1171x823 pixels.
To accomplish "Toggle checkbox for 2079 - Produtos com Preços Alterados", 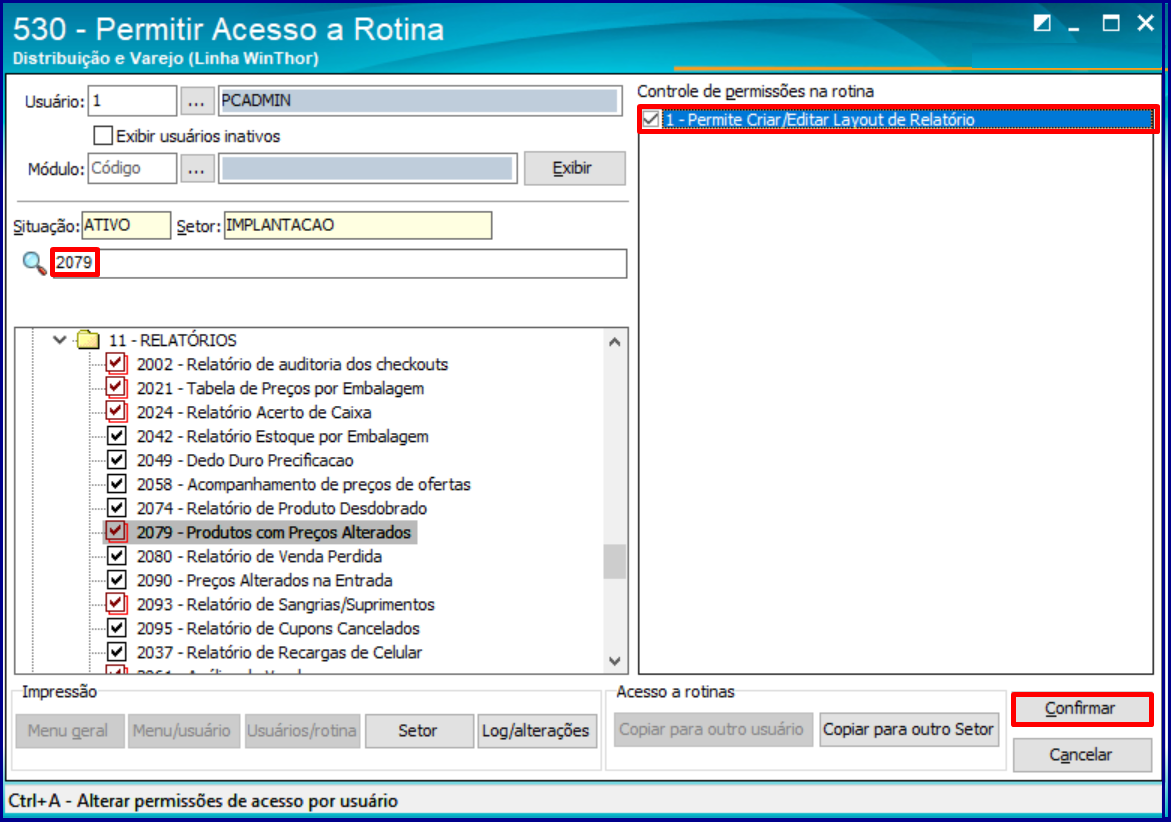I will (116, 532).
